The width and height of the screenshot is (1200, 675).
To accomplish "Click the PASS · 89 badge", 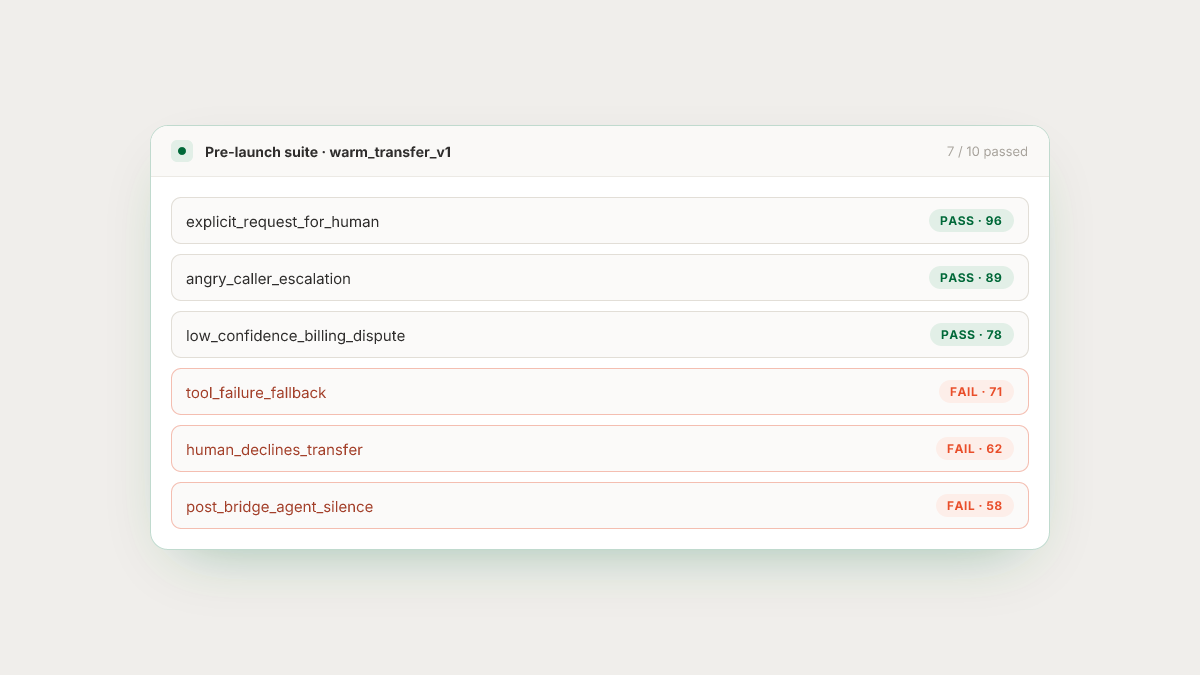I will (x=971, y=278).
